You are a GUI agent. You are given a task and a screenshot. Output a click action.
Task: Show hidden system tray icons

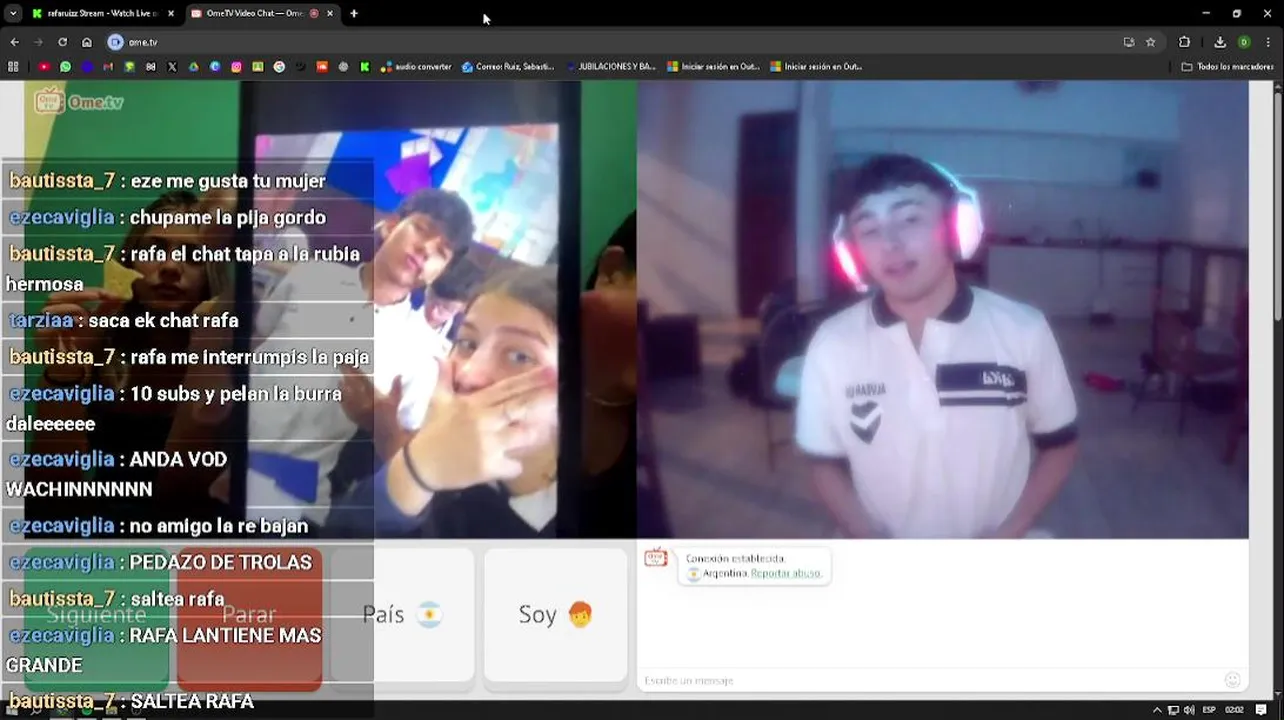[1157, 710]
